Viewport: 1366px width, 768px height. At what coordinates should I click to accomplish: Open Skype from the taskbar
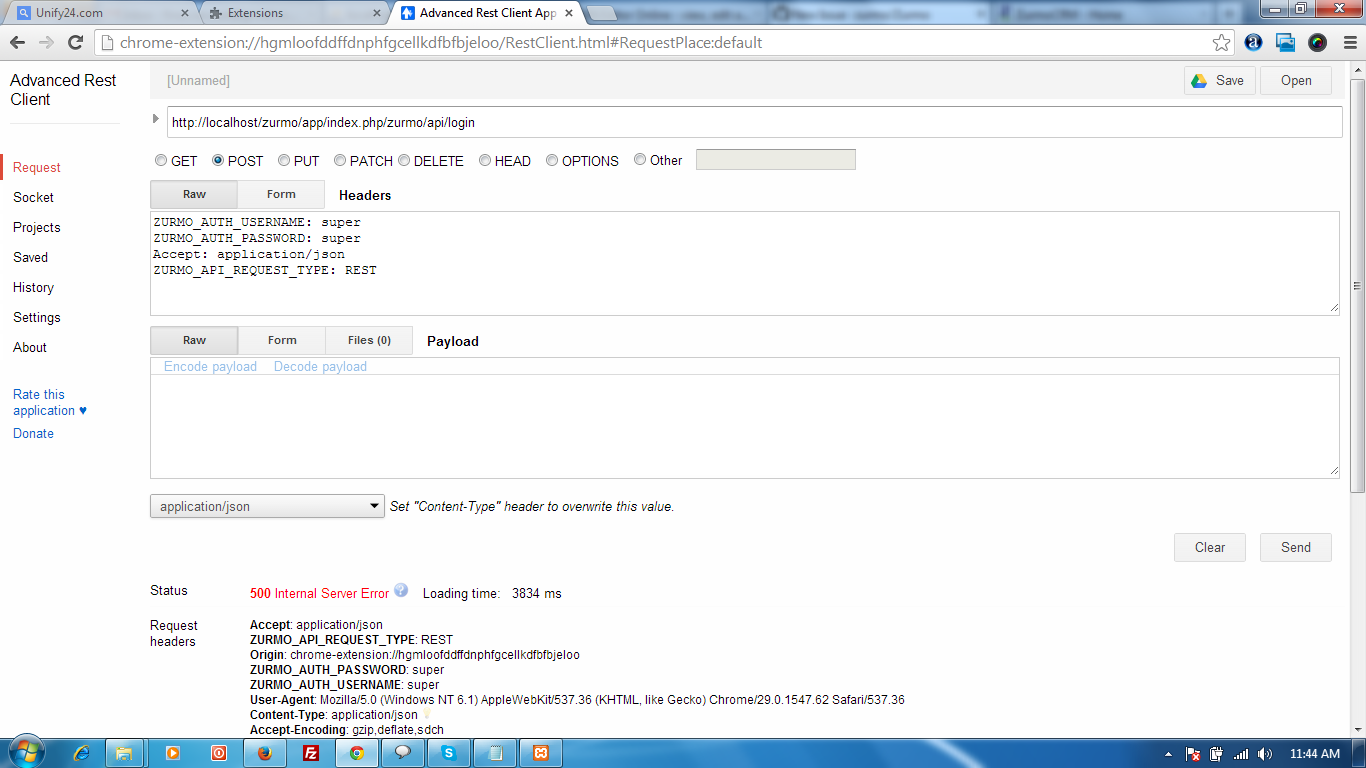(x=449, y=753)
